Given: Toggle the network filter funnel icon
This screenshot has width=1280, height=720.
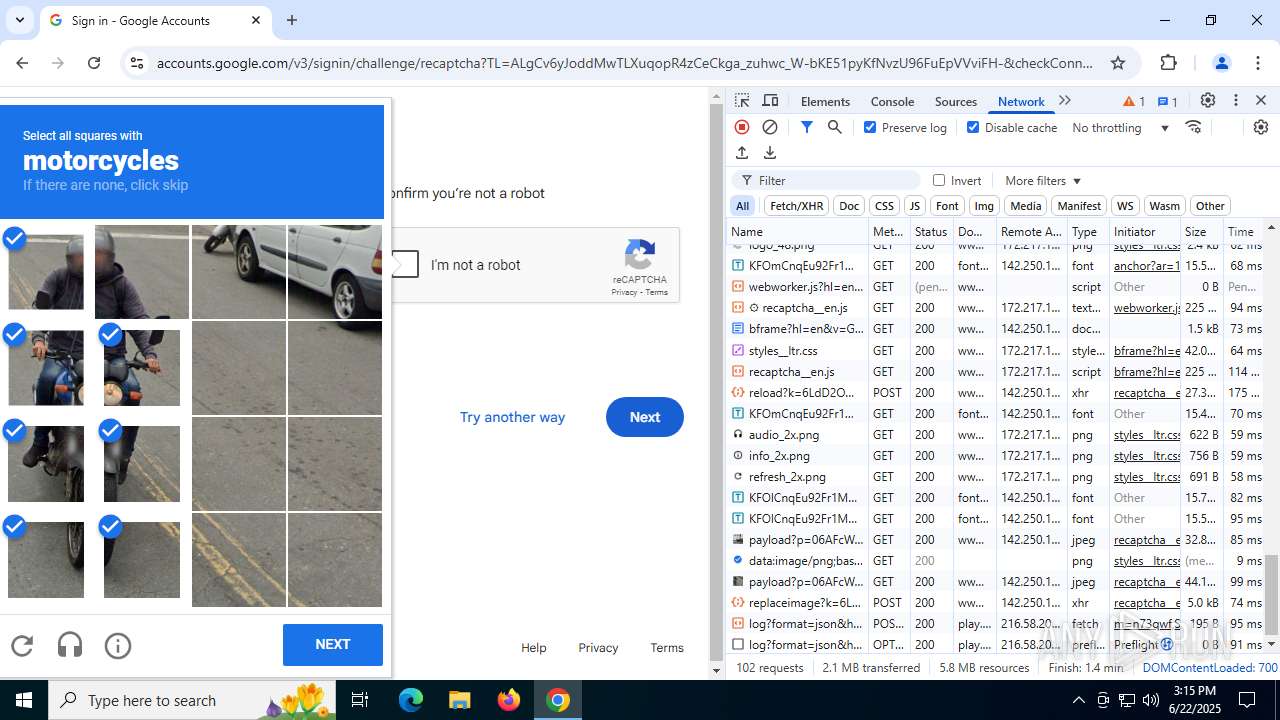Looking at the screenshot, I should coord(806,127).
